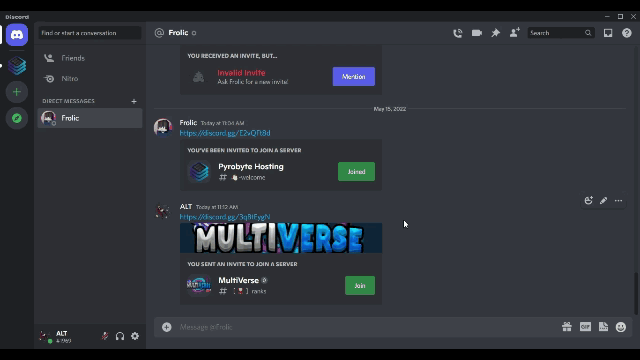Click the MultiVerse banner image
Viewport: 640px width, 360px height.
tap(281, 238)
